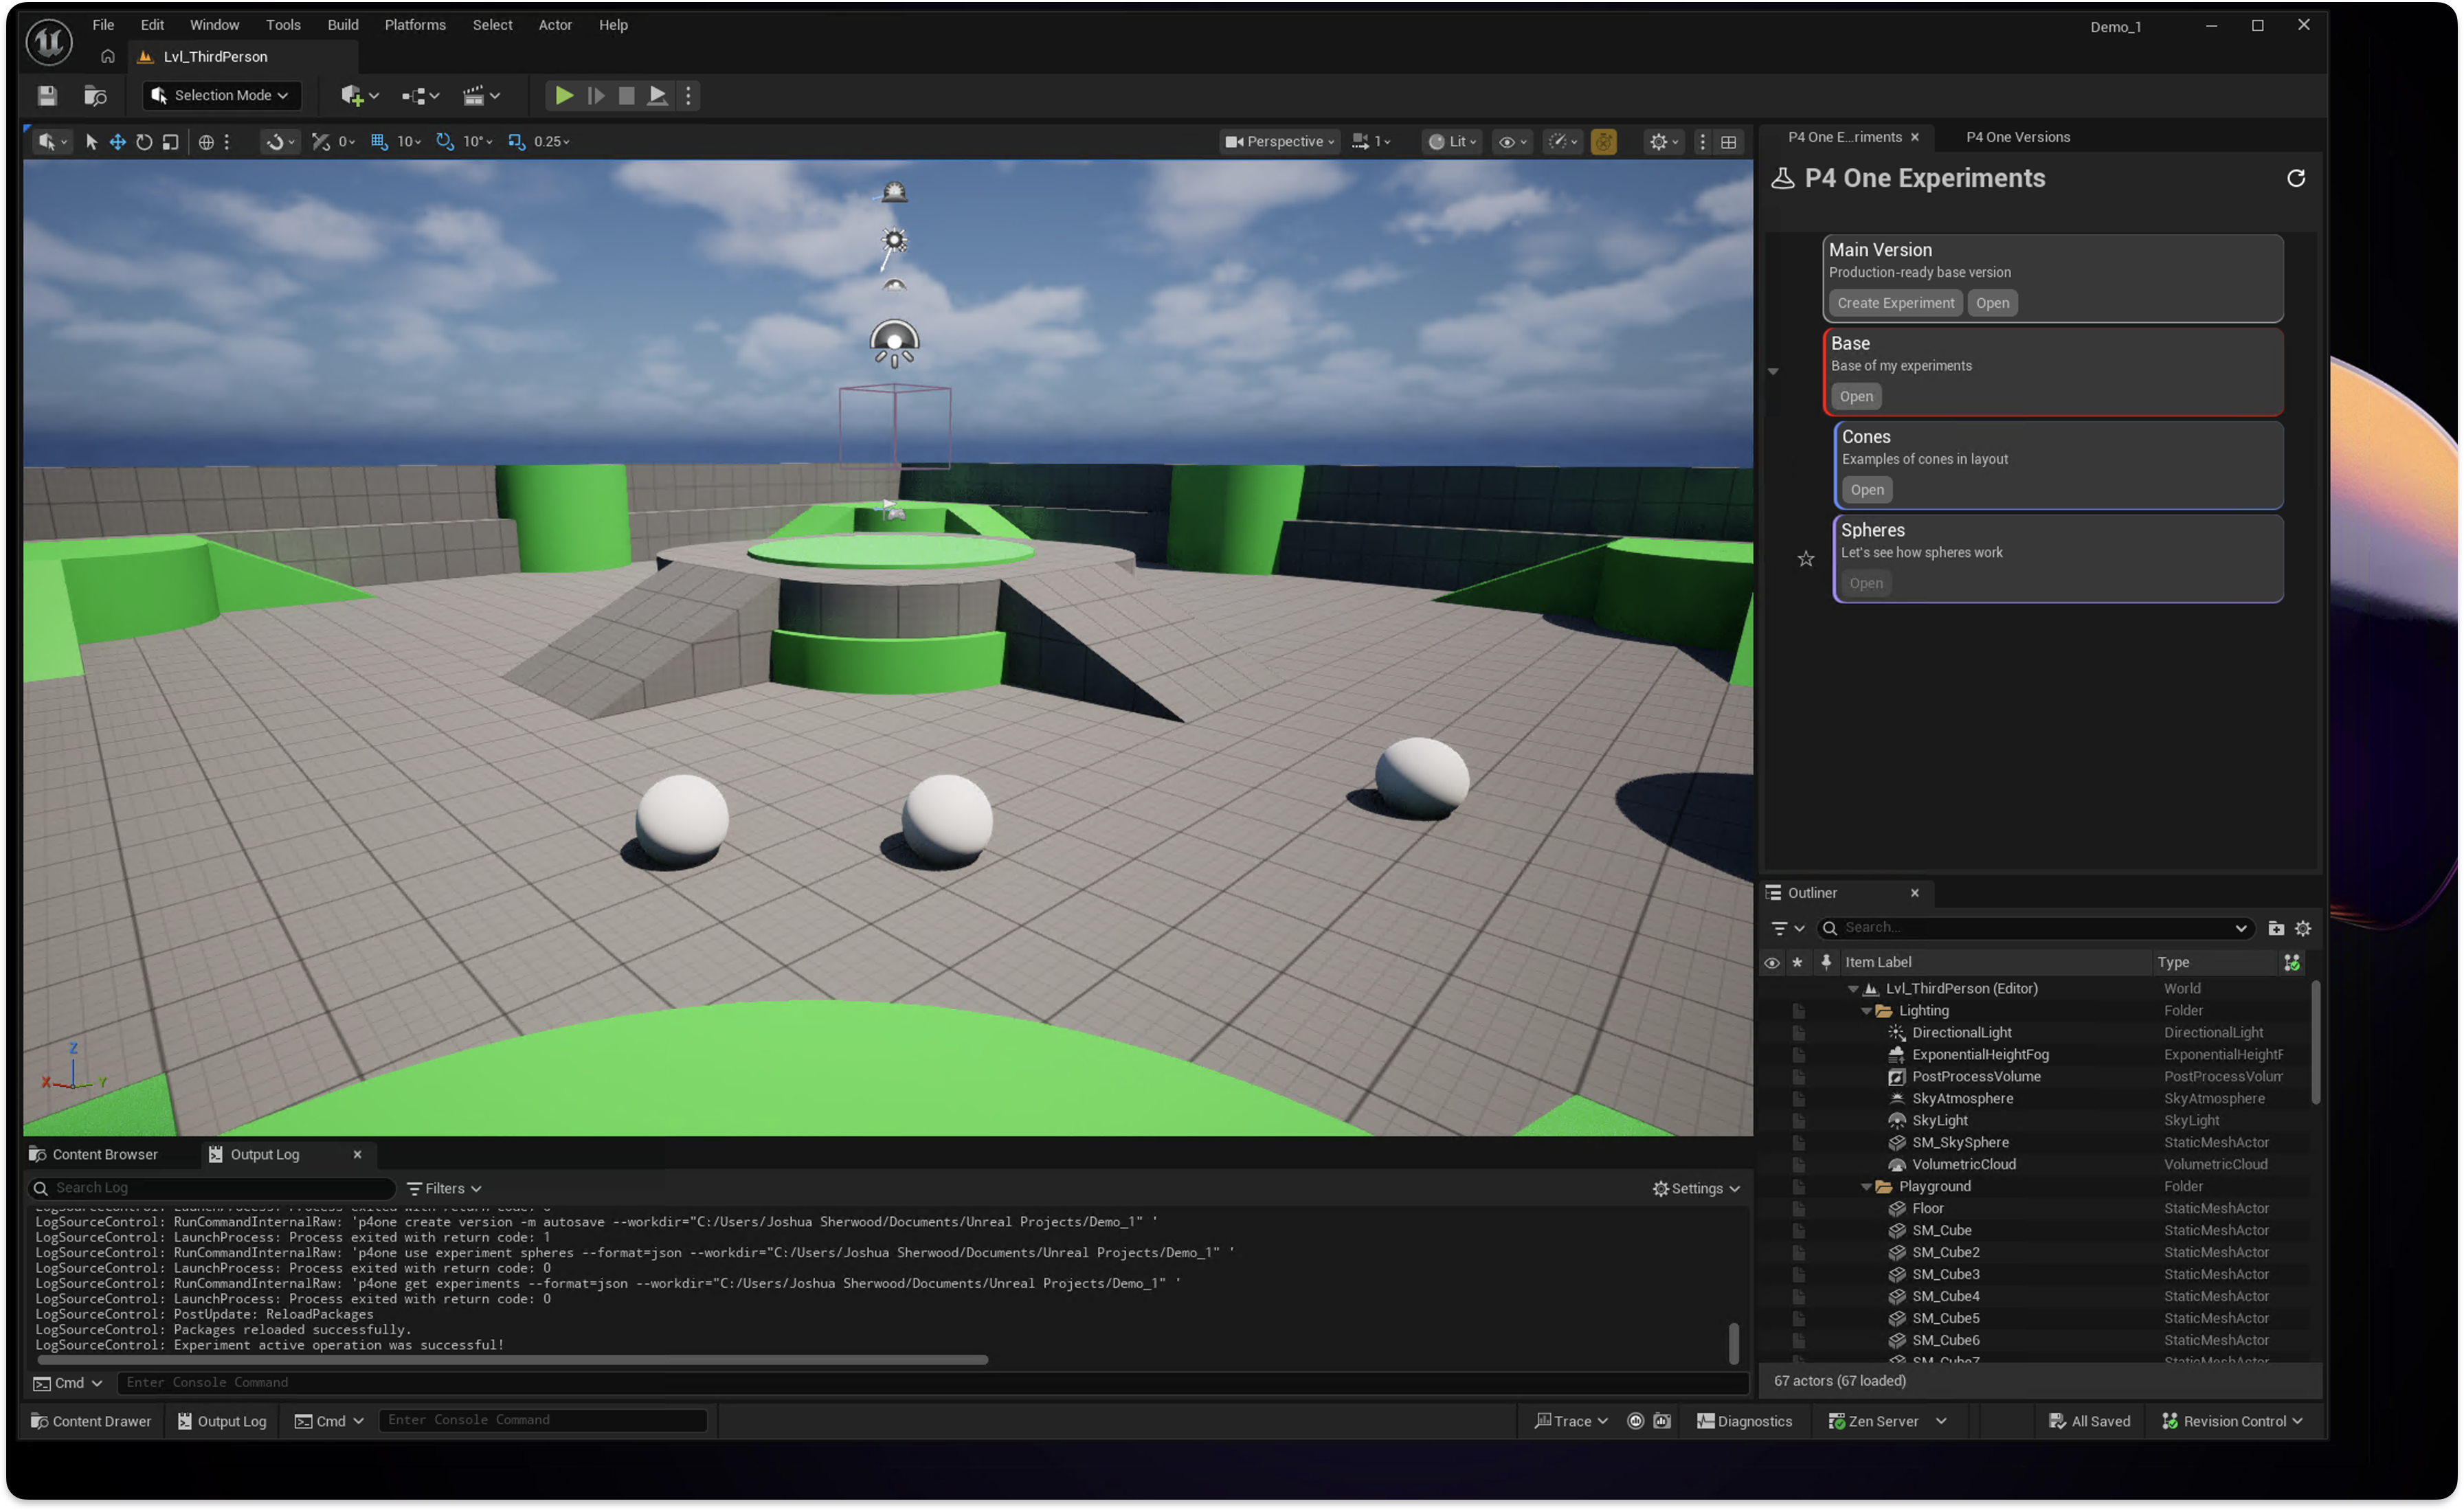This screenshot has height=1510, width=2464.
Task: Open the Cinematics clapperboard dropdown
Action: (481, 95)
